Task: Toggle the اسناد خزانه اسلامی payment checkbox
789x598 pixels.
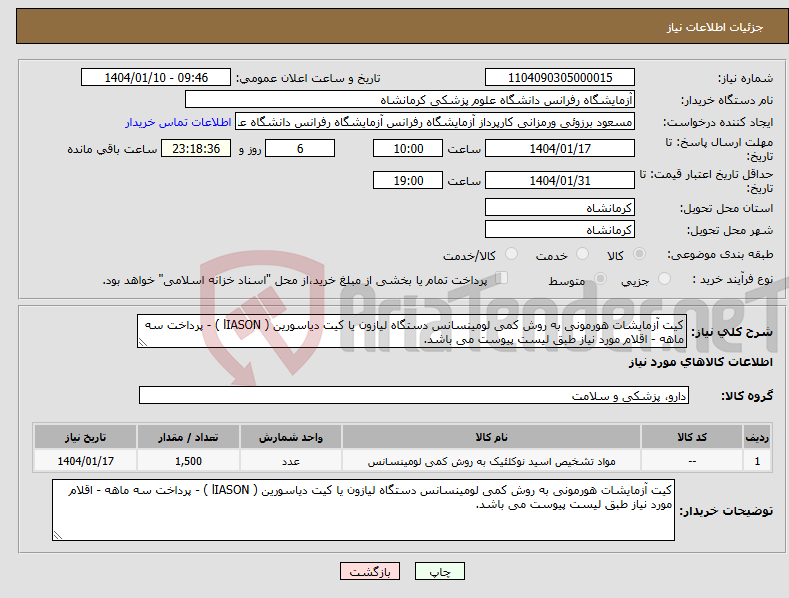Action: [x=502, y=278]
